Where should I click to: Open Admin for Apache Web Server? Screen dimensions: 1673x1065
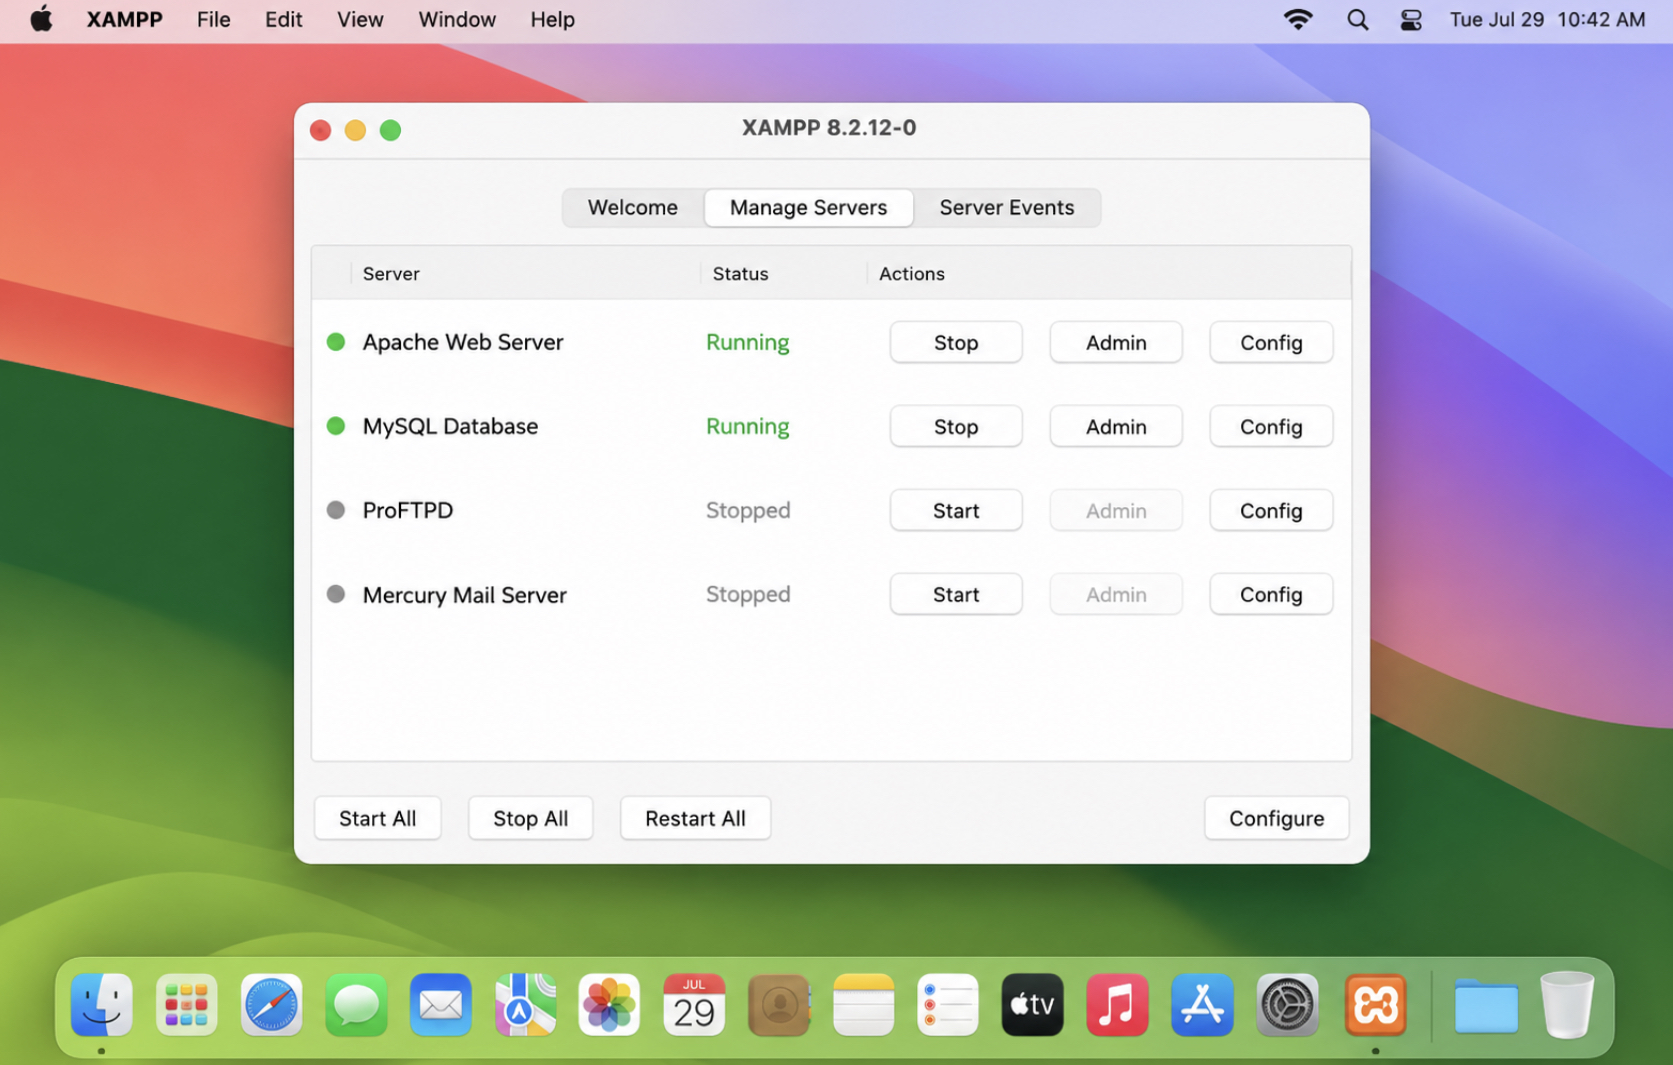point(1116,342)
